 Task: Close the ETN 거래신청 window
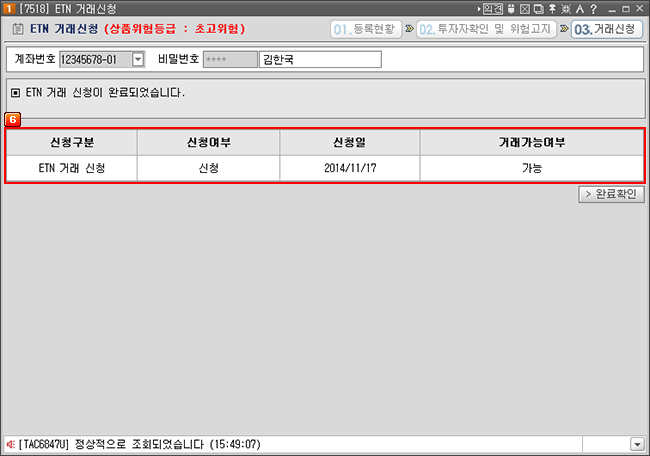(640, 9)
